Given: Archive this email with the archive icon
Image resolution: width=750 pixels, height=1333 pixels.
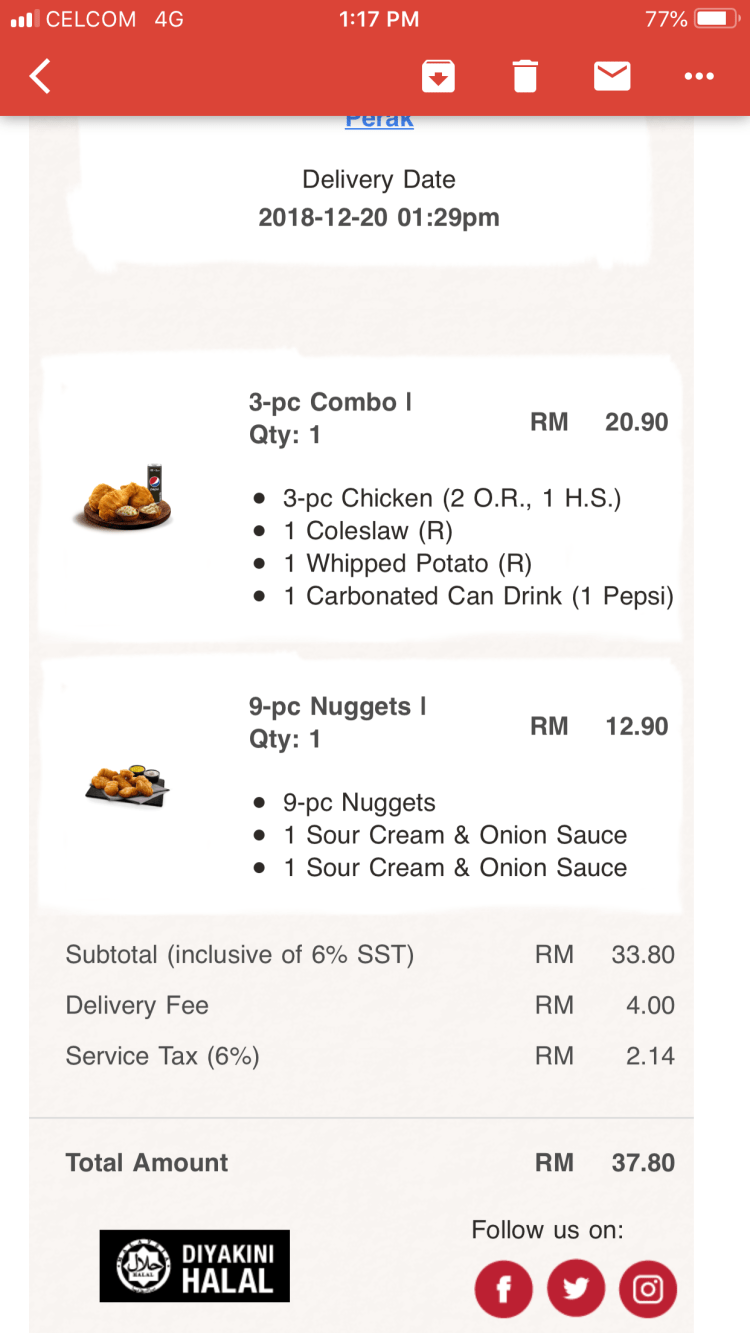Looking at the screenshot, I should (x=439, y=77).
